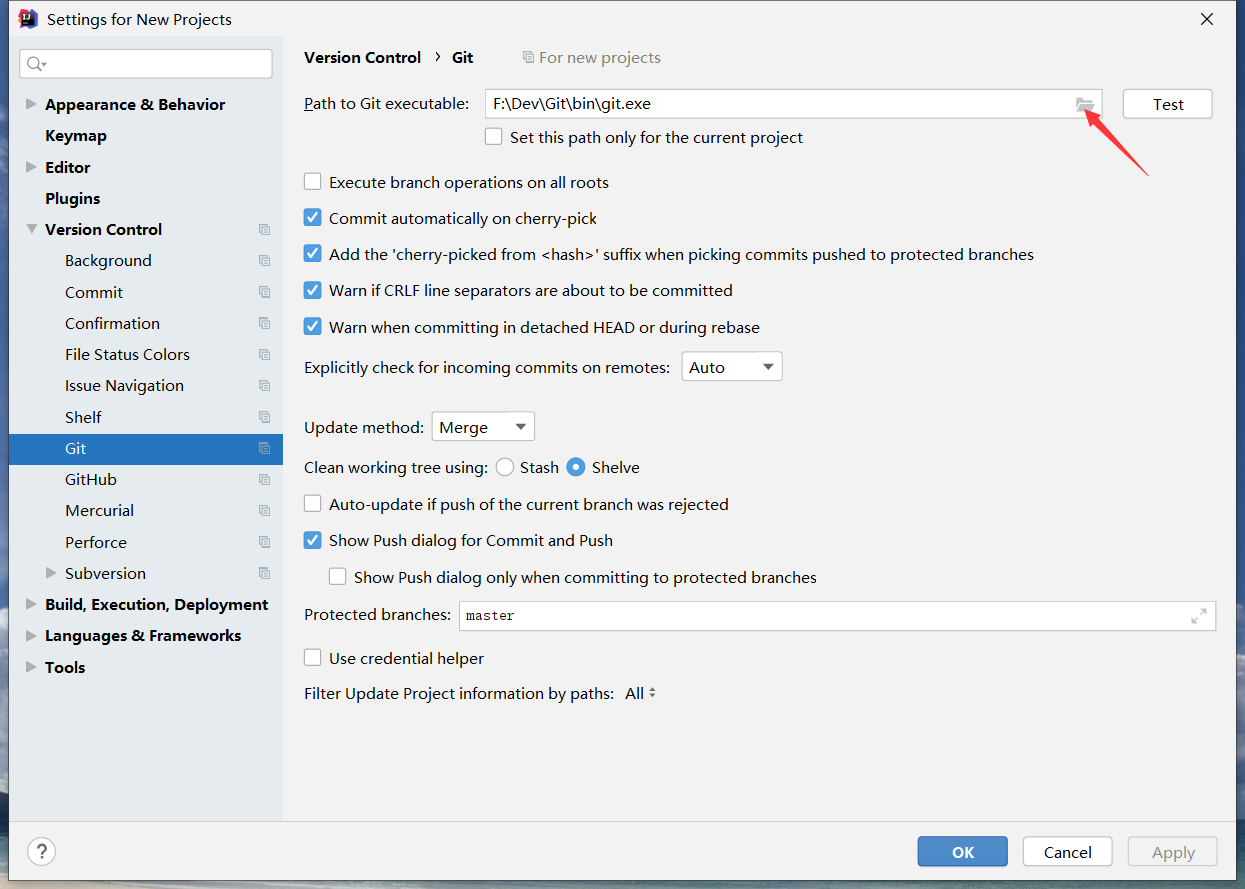Image resolution: width=1245 pixels, height=889 pixels.
Task: Open the GitHub settings page
Action: click(x=91, y=479)
